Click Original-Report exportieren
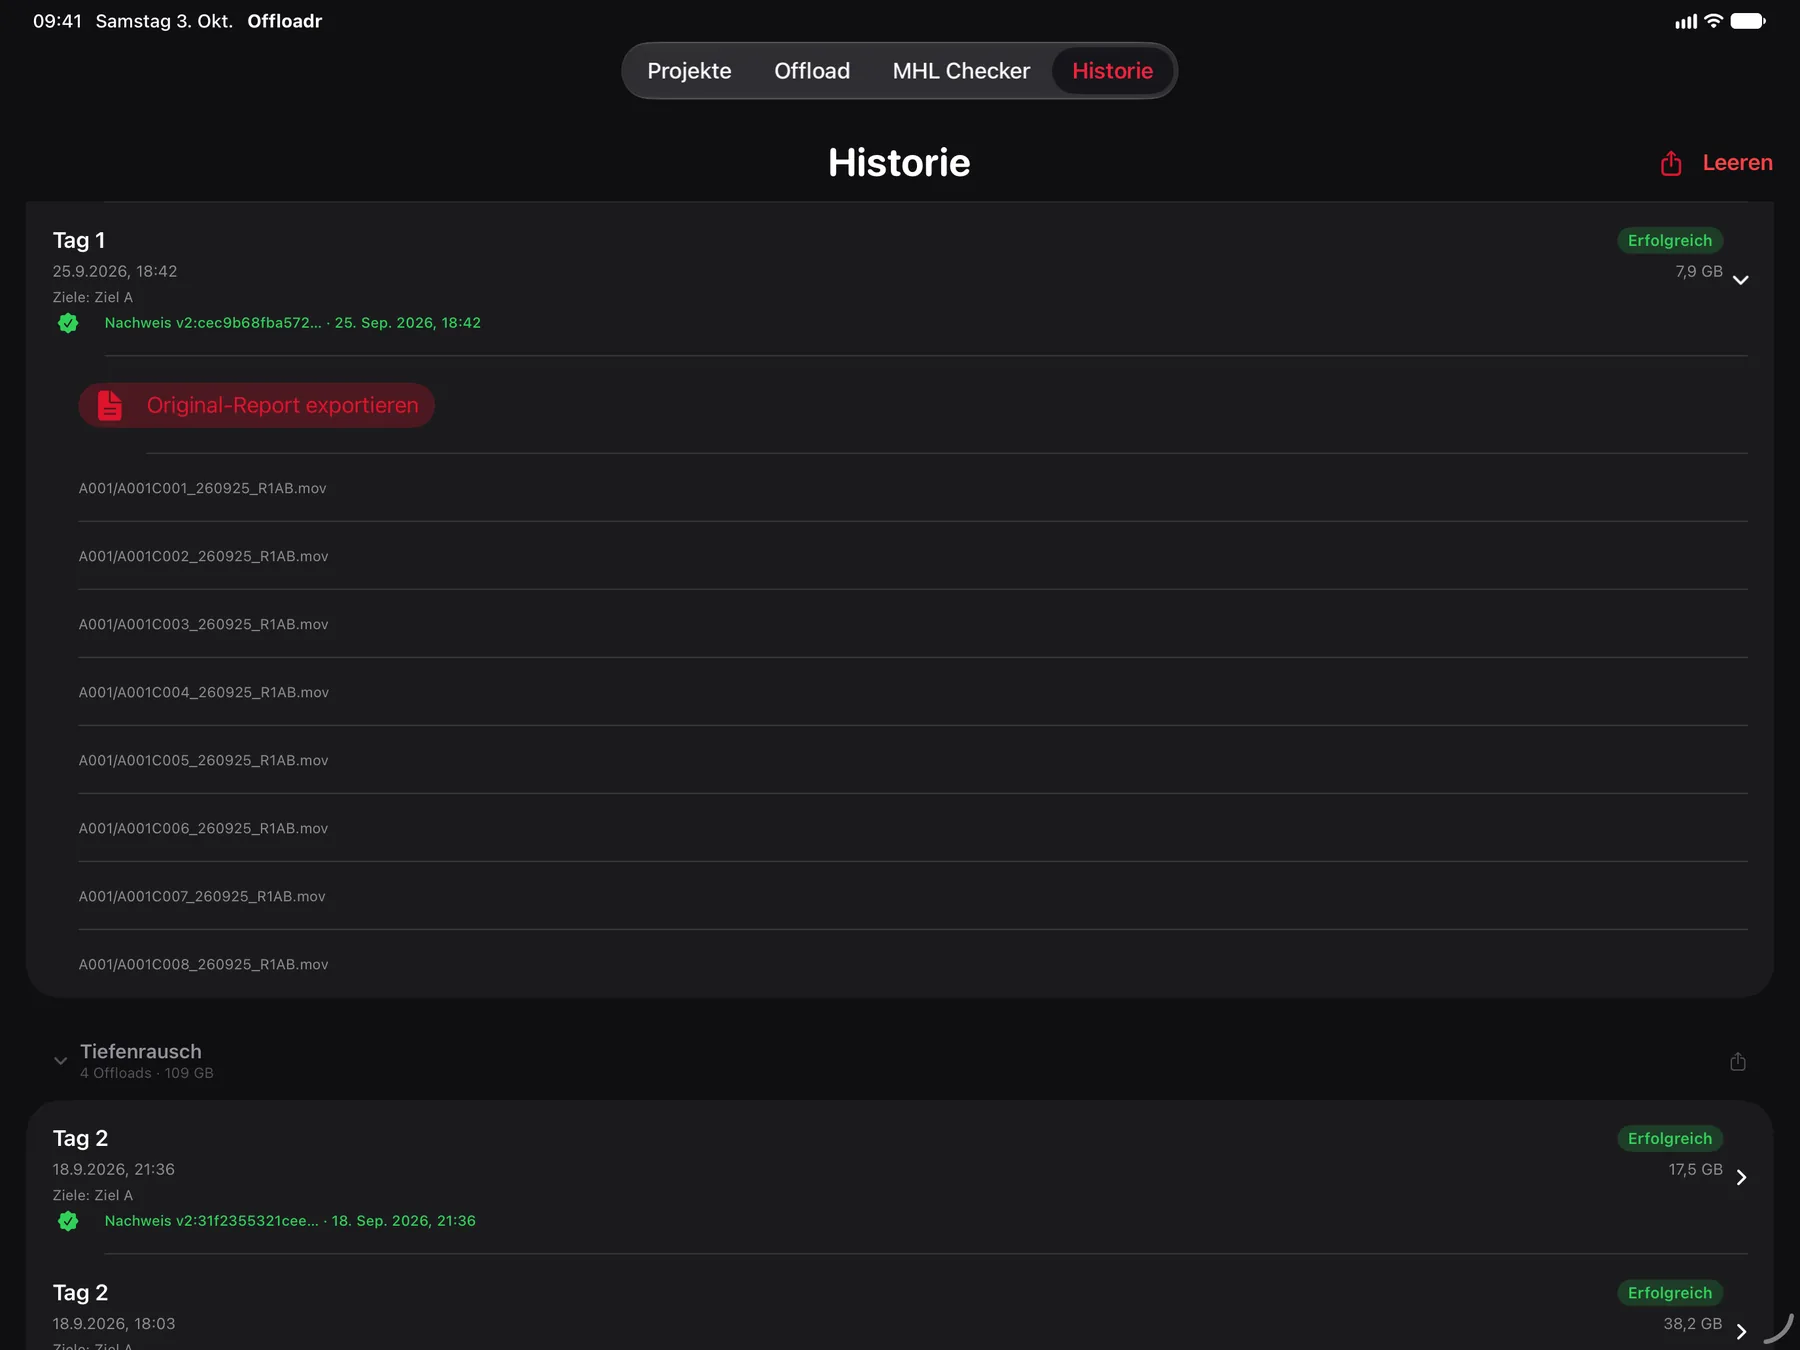This screenshot has height=1350, width=1800. (x=257, y=405)
